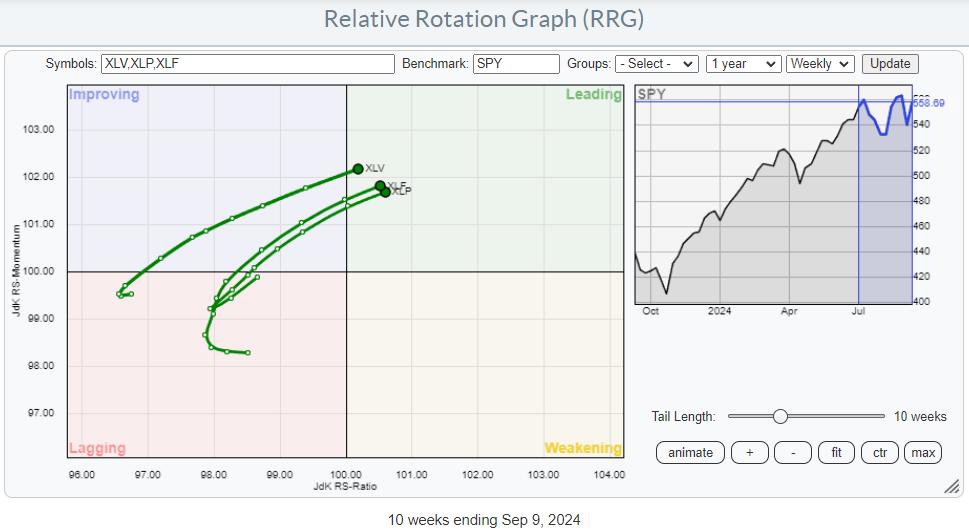Click the resize handle at chart corner
969x531 pixels.
tap(952, 486)
